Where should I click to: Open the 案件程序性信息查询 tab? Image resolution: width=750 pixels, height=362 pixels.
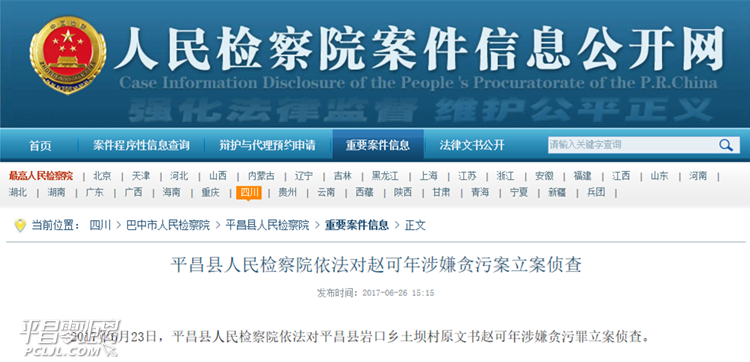141,145
